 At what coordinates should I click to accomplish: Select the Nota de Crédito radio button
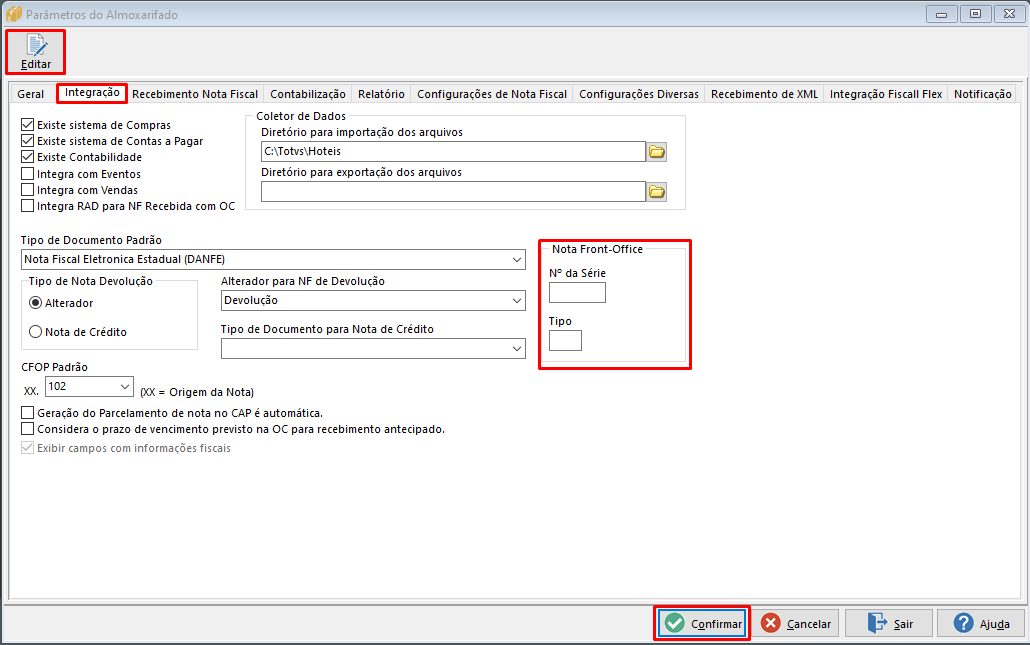click(x=35, y=332)
